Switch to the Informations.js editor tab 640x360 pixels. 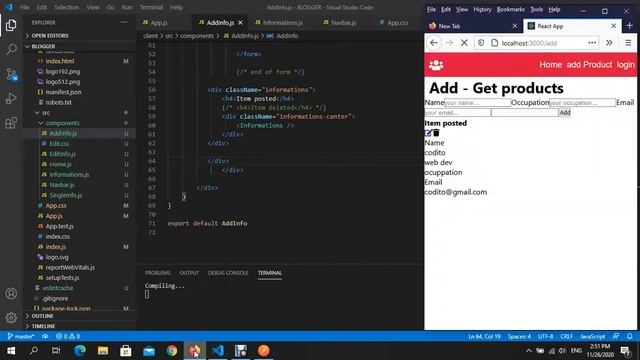tap(282, 23)
